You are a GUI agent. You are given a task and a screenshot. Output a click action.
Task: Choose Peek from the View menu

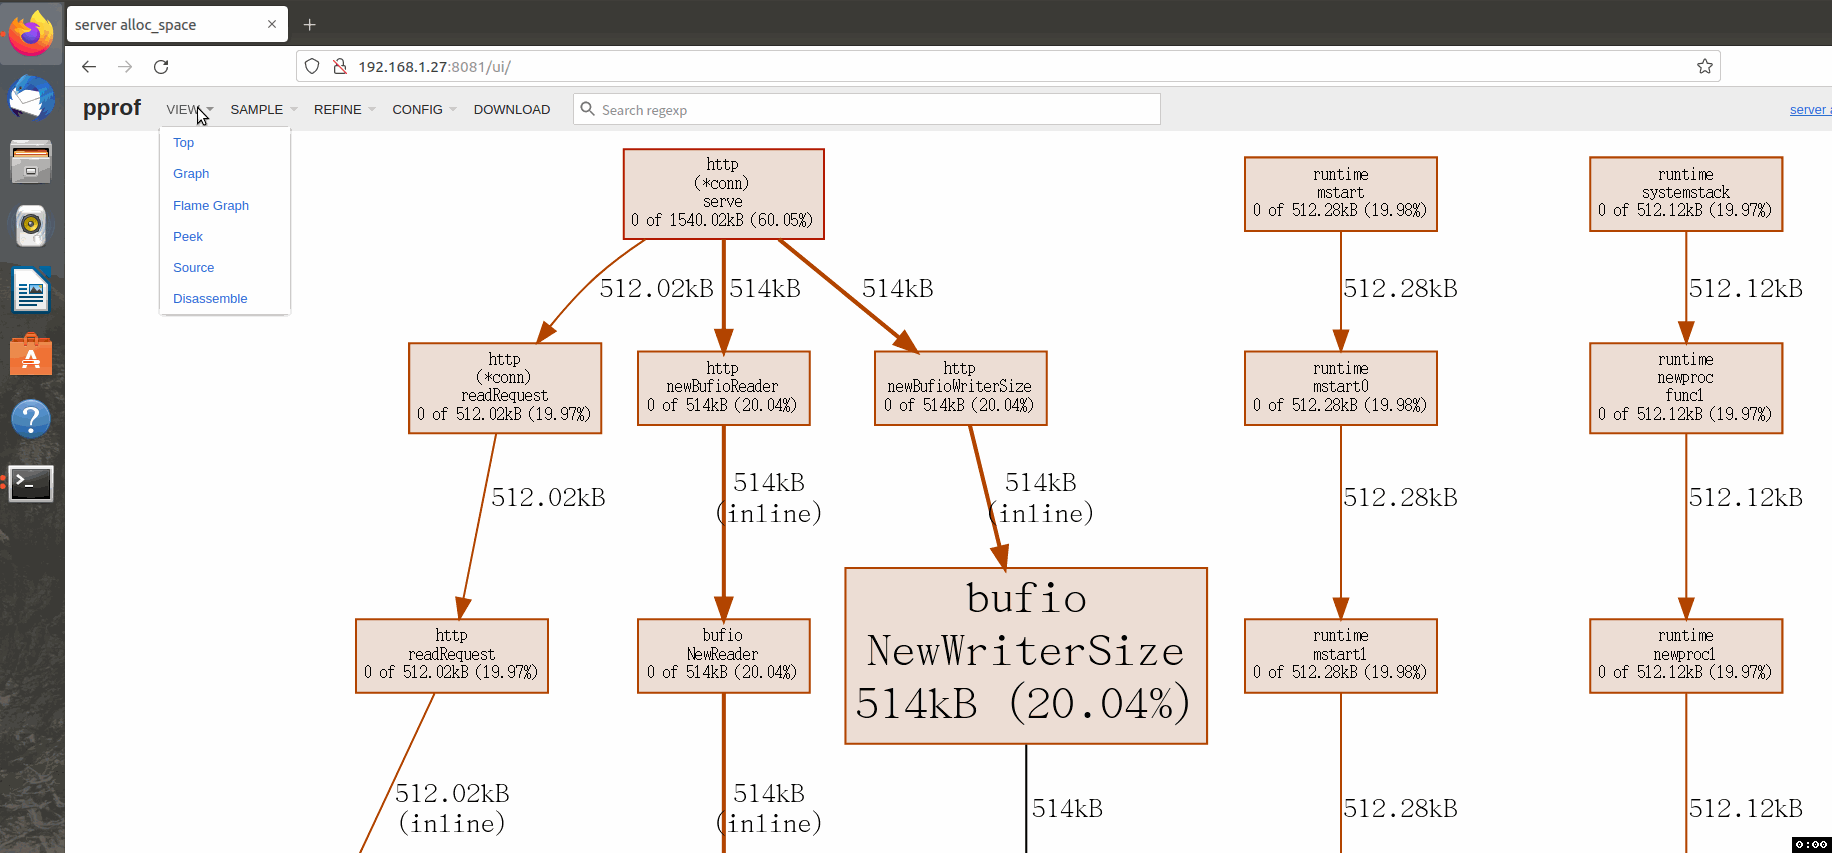pos(188,237)
